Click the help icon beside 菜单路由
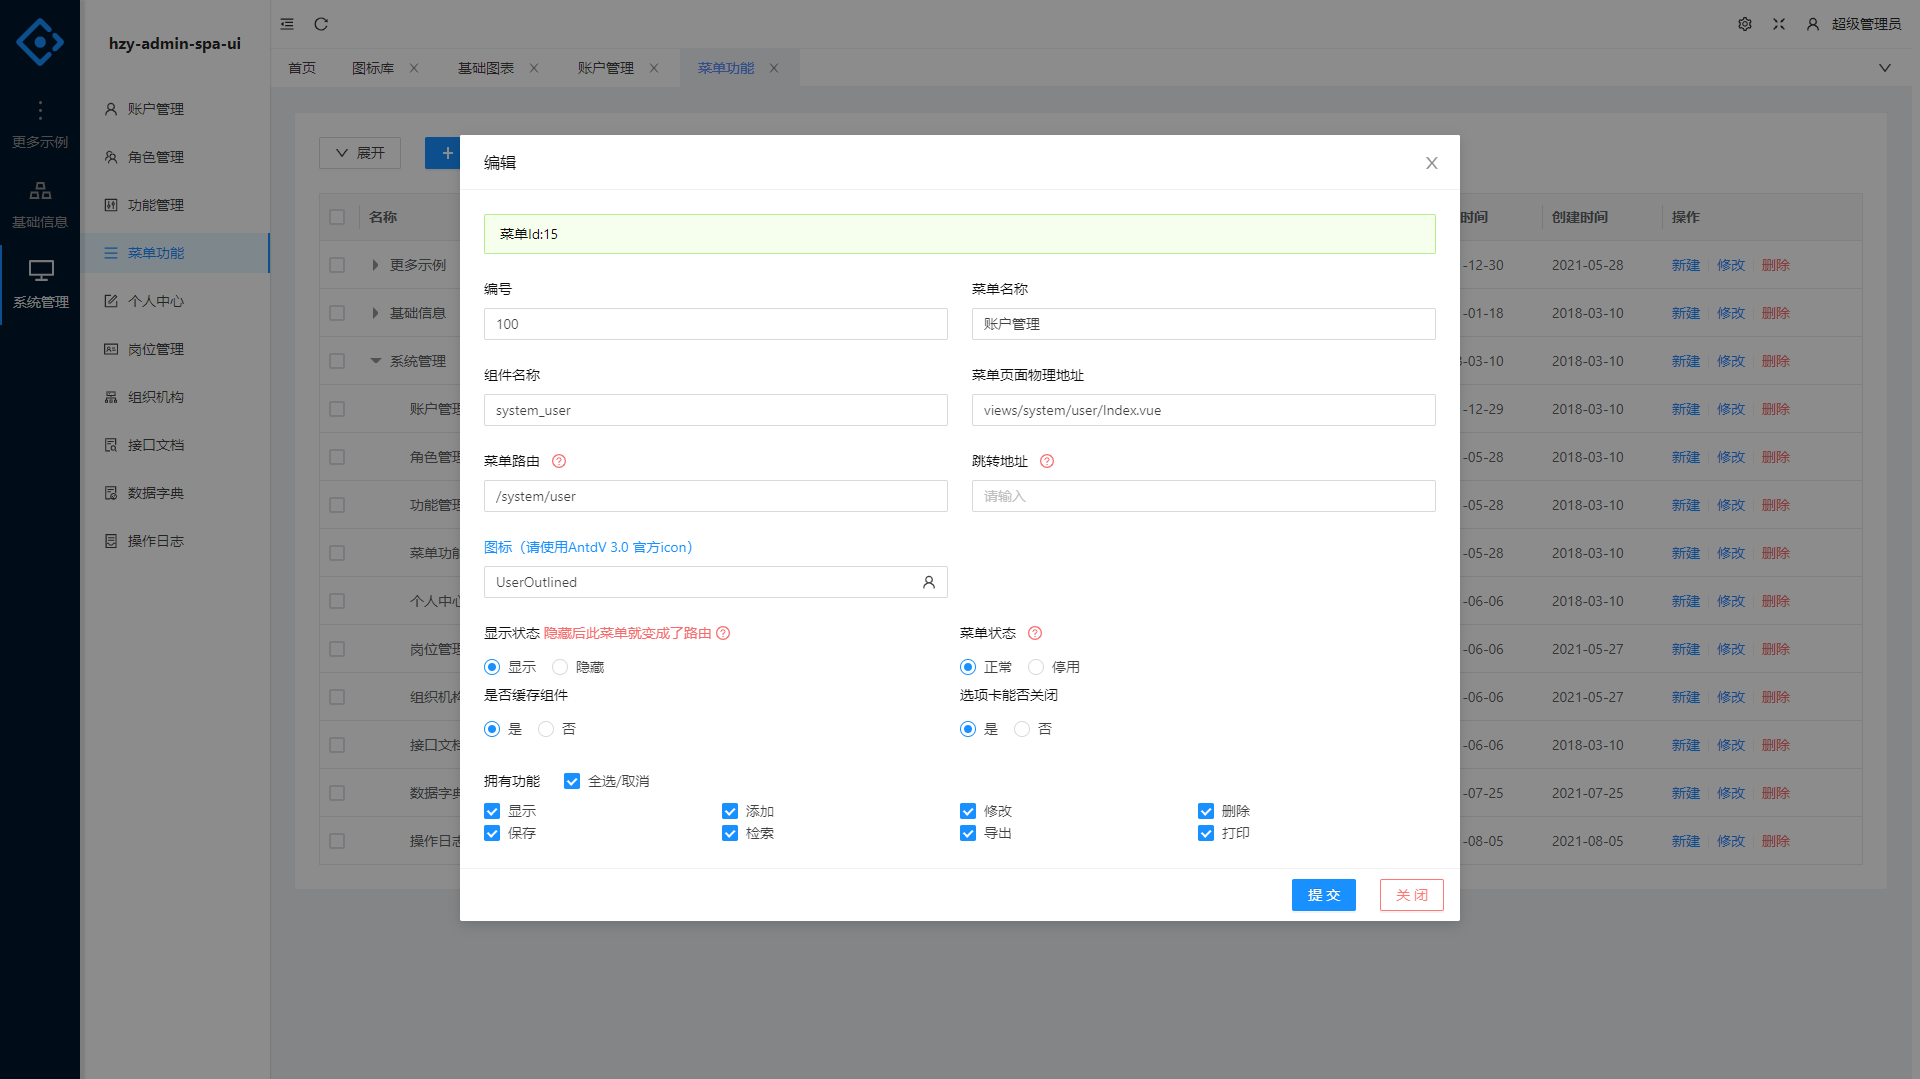Image resolution: width=1920 pixels, height=1079 pixels. point(559,461)
